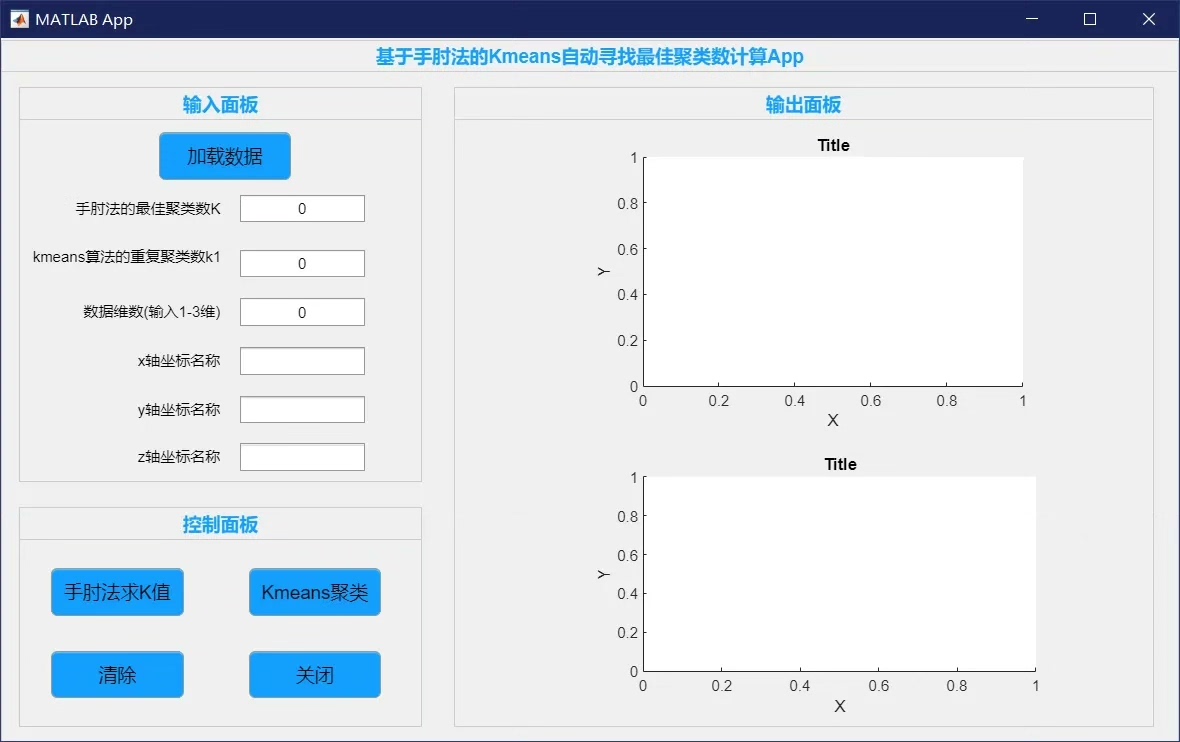This screenshot has height=742, width=1180.
Task: Click the kmeans算法的重复聚类数k1 label
Action: [x=126, y=257]
